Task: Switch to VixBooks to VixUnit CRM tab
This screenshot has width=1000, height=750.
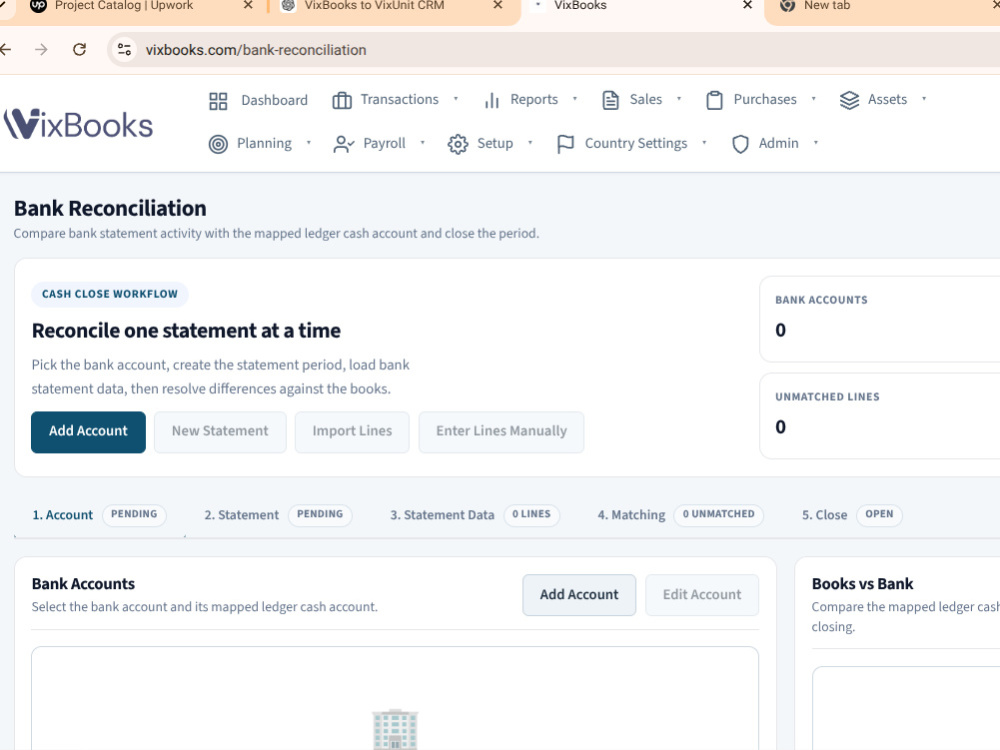Action: [374, 6]
